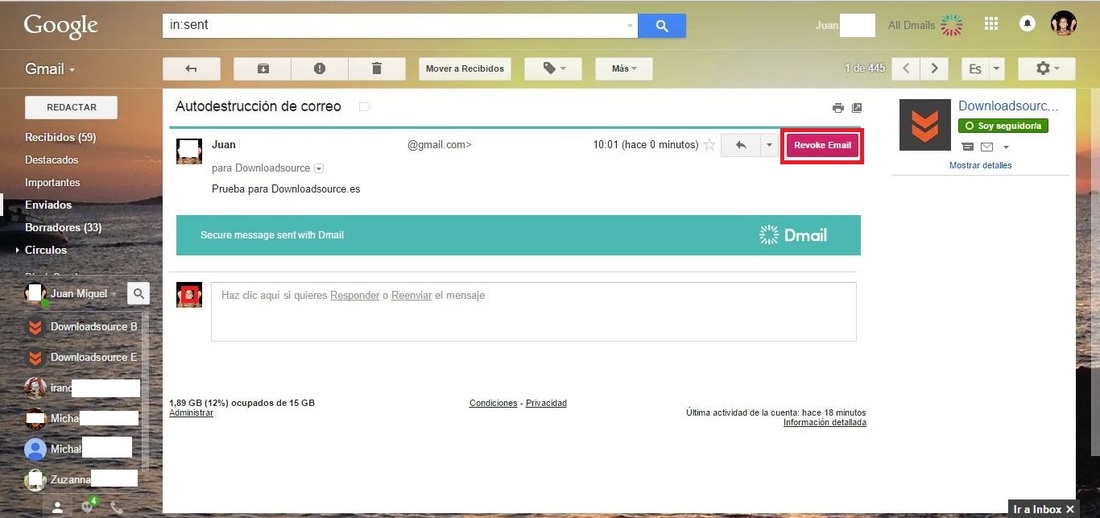
Task: Reply with the arrow button
Action: coord(740,145)
